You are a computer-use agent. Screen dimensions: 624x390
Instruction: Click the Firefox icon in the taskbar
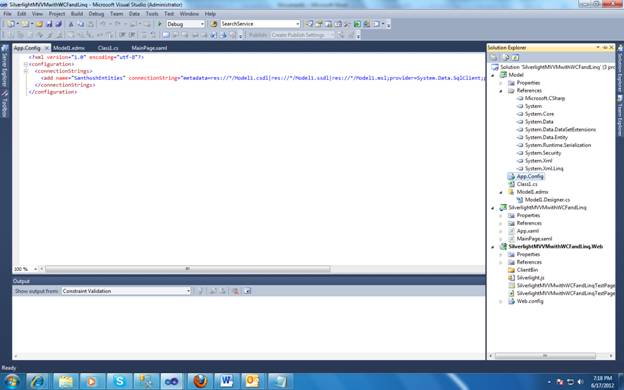click(x=200, y=381)
